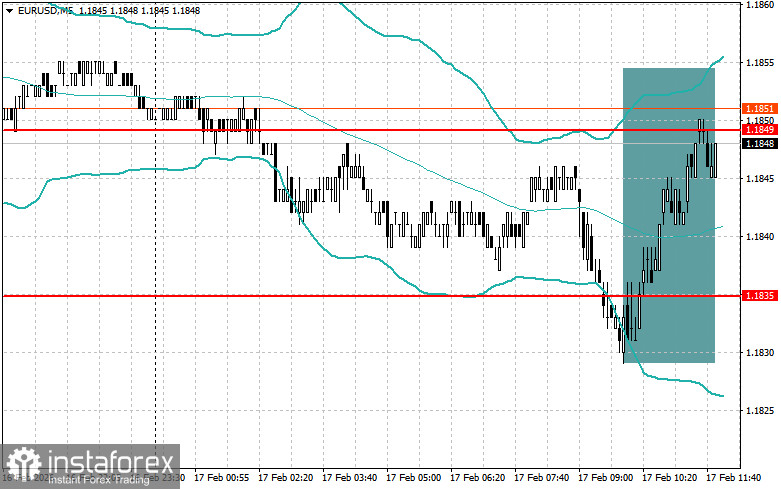Select the 1.1849 red price label

(760, 130)
